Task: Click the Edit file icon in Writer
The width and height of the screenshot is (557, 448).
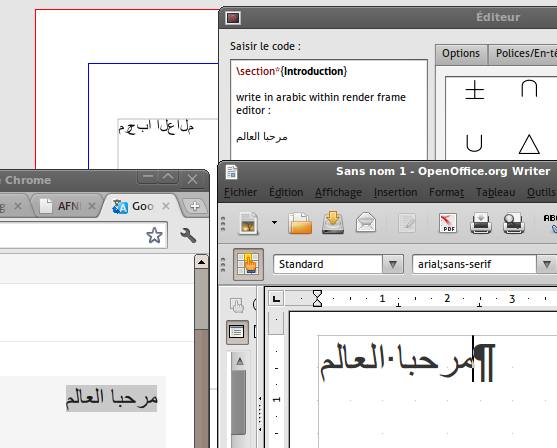Action: pos(407,223)
